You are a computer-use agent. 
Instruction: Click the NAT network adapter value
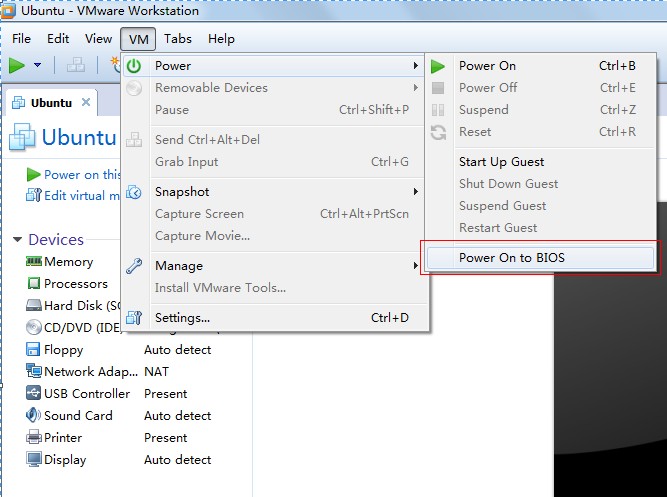[156, 371]
